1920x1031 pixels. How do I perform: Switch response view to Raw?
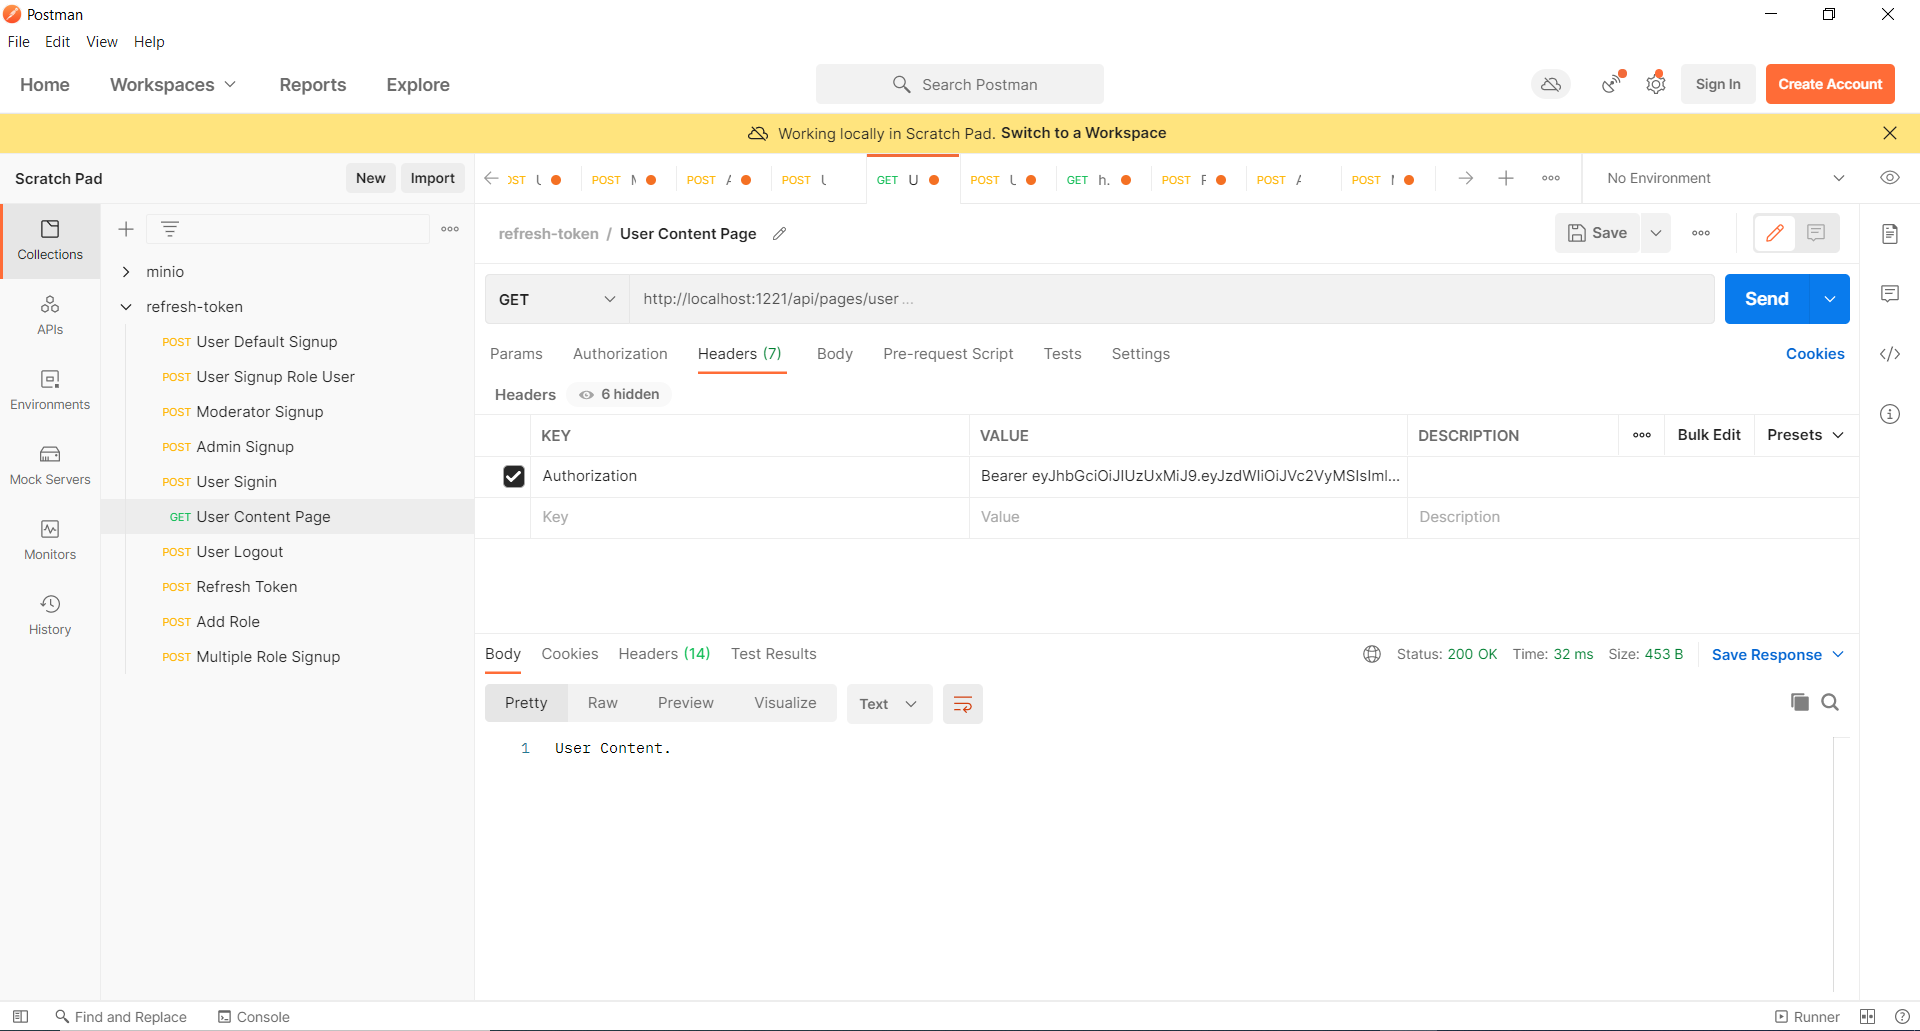[603, 703]
